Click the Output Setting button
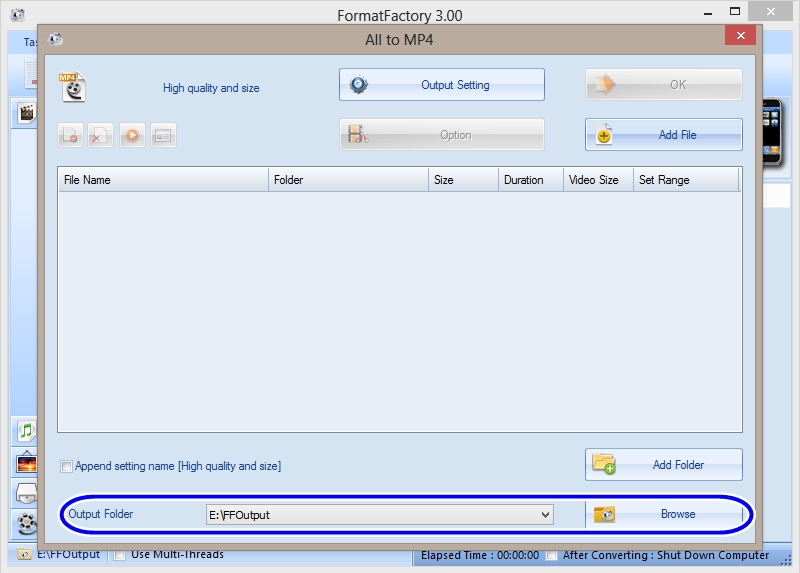This screenshot has width=800, height=573. [x=441, y=85]
